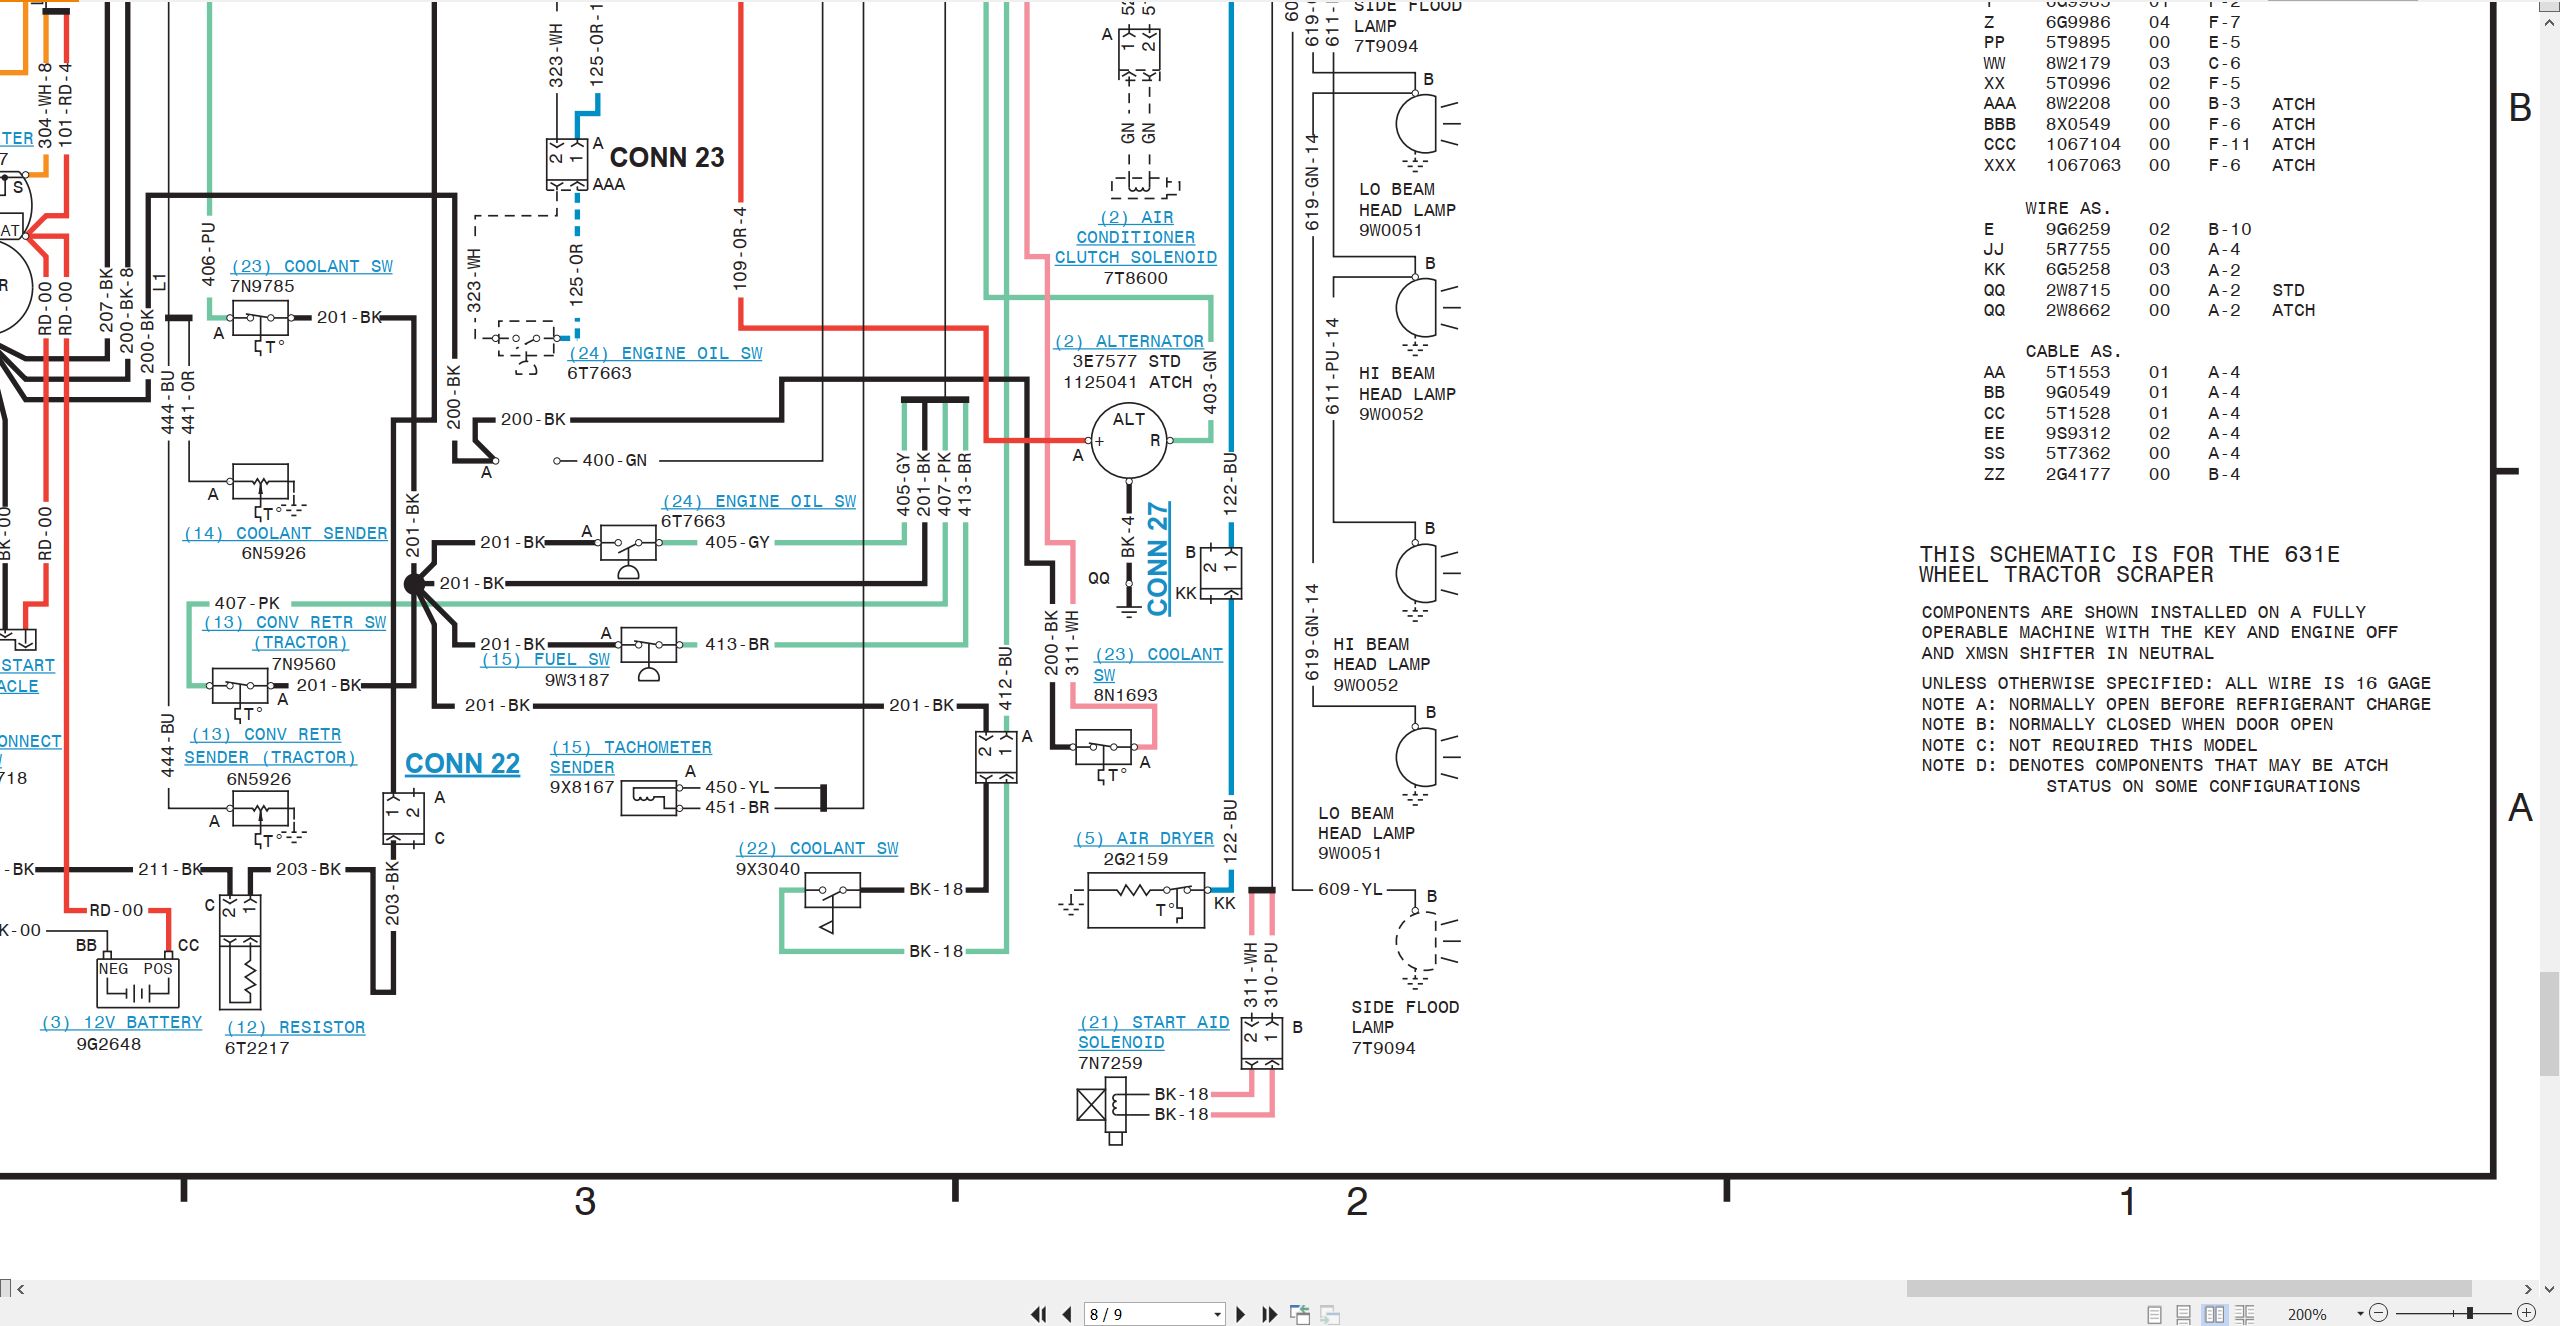Follow the (3) 12V BATTERY link

tap(121, 1022)
